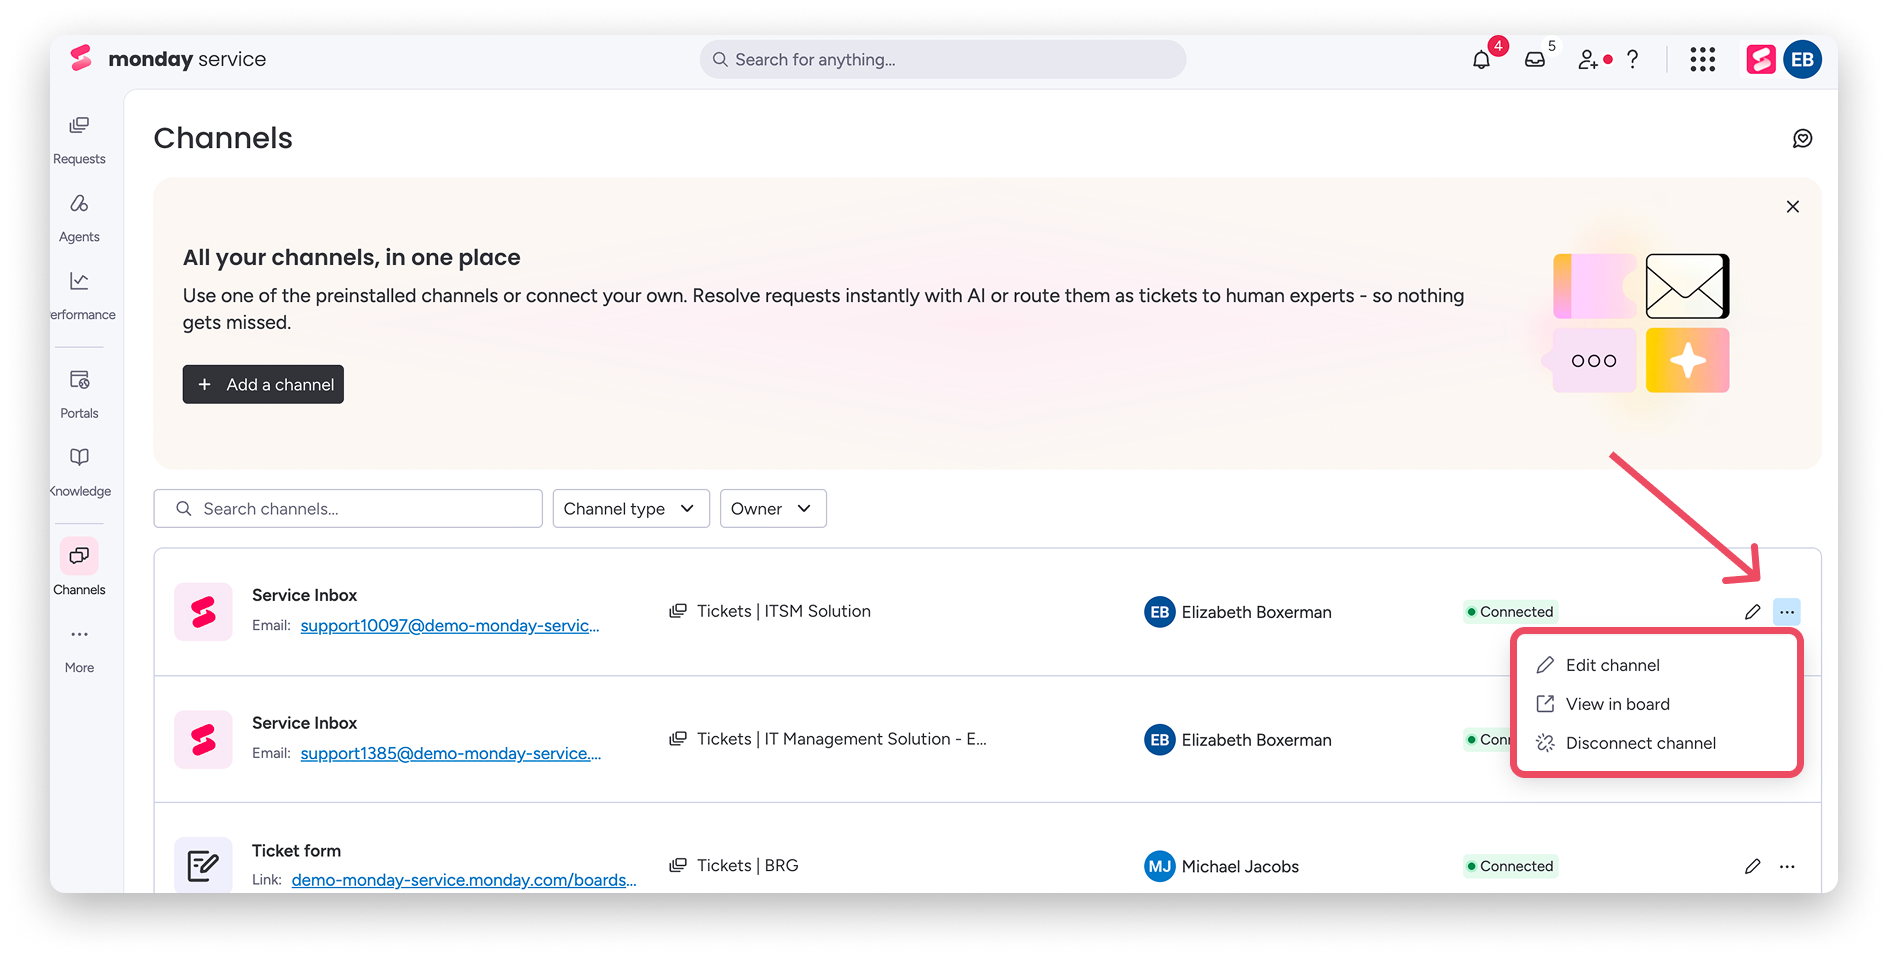Go to Requests in the sidebar

79,140
